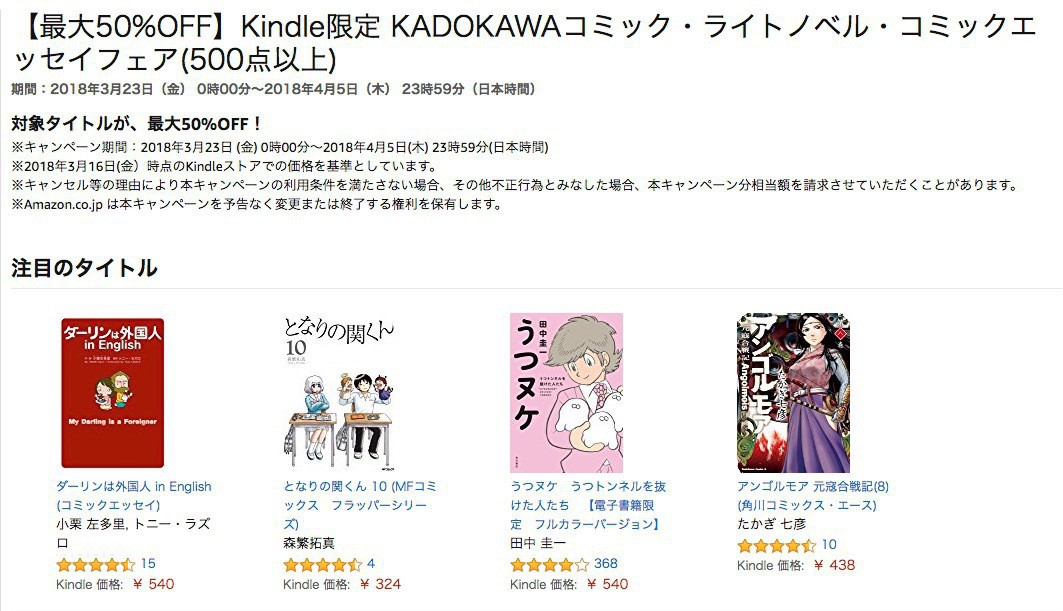Click the ¥ 324 Kindle price
The width and height of the screenshot is (1063, 611).
coord(380,584)
